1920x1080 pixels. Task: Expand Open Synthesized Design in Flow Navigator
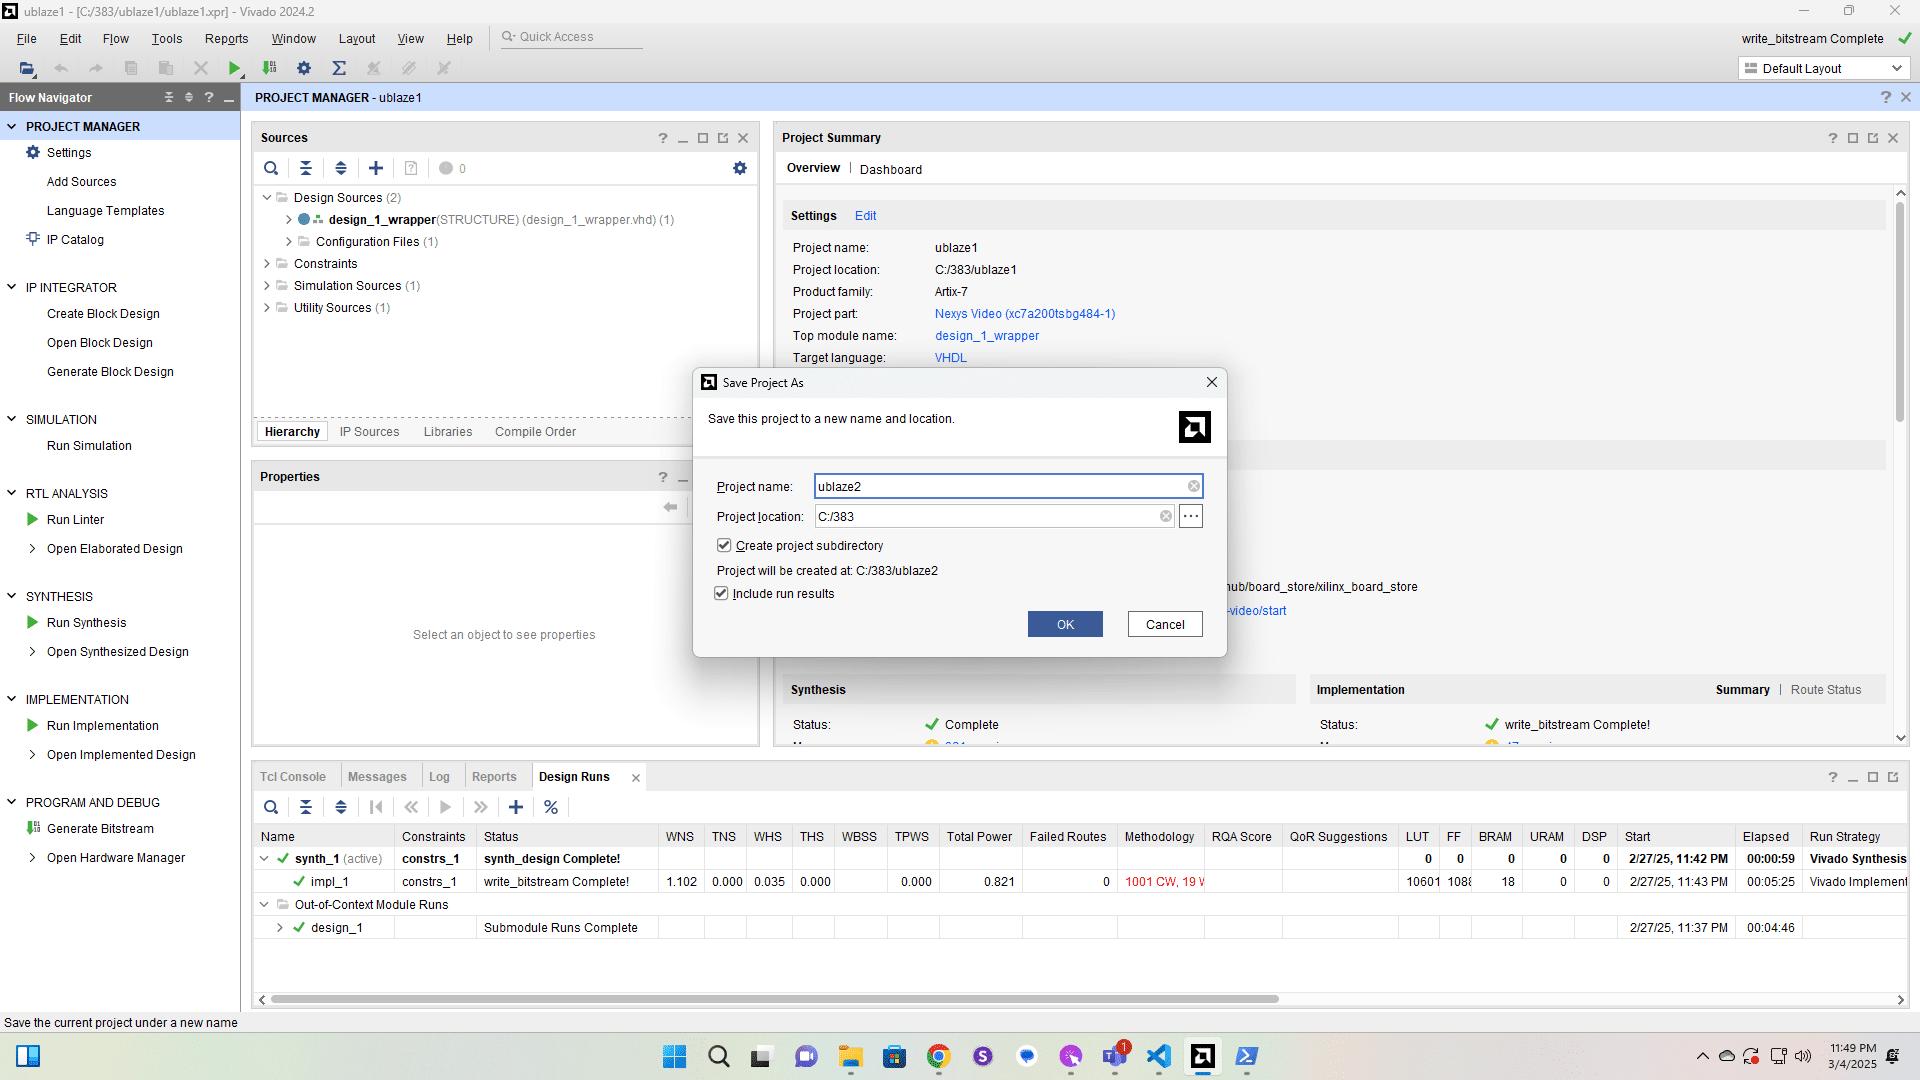click(x=32, y=652)
